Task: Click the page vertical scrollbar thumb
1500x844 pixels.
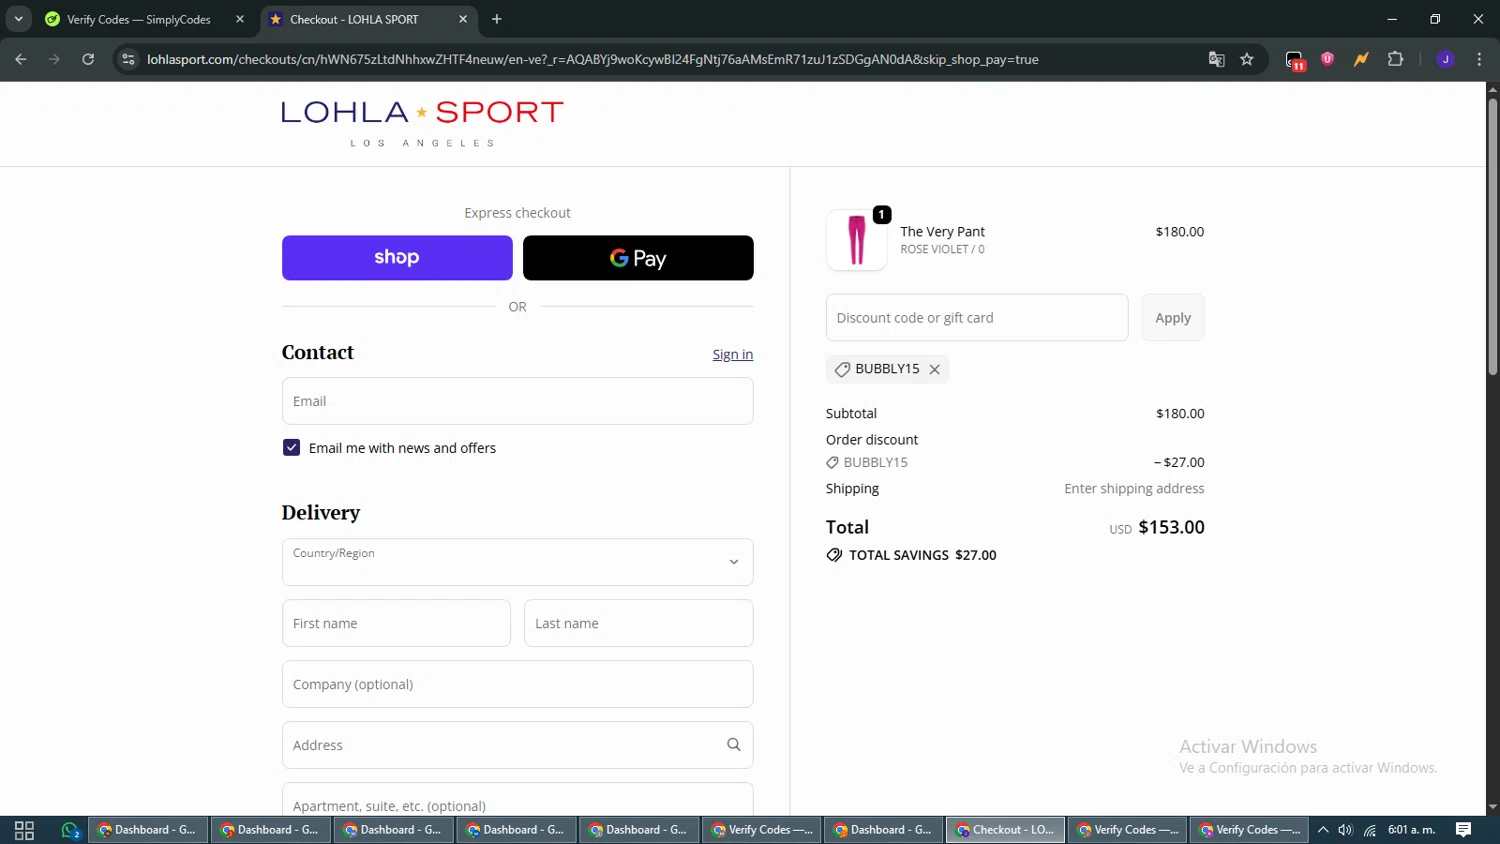Action: pos(1492,237)
